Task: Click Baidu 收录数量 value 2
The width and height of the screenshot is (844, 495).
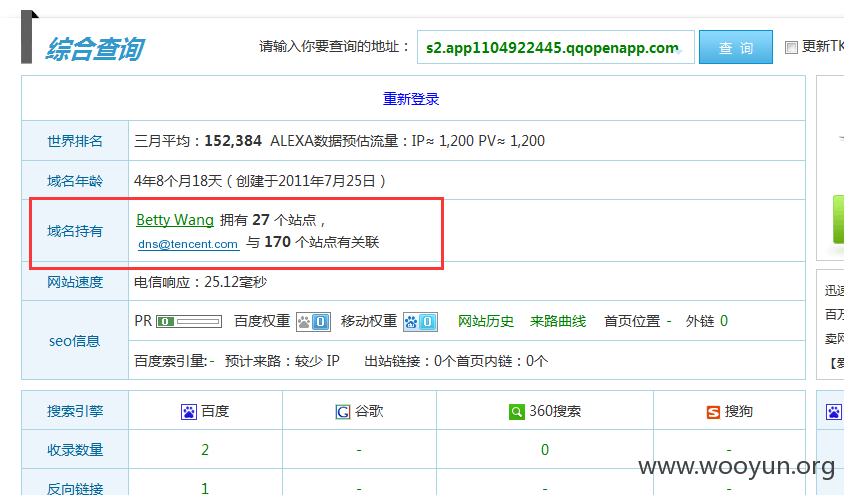Action: point(205,450)
